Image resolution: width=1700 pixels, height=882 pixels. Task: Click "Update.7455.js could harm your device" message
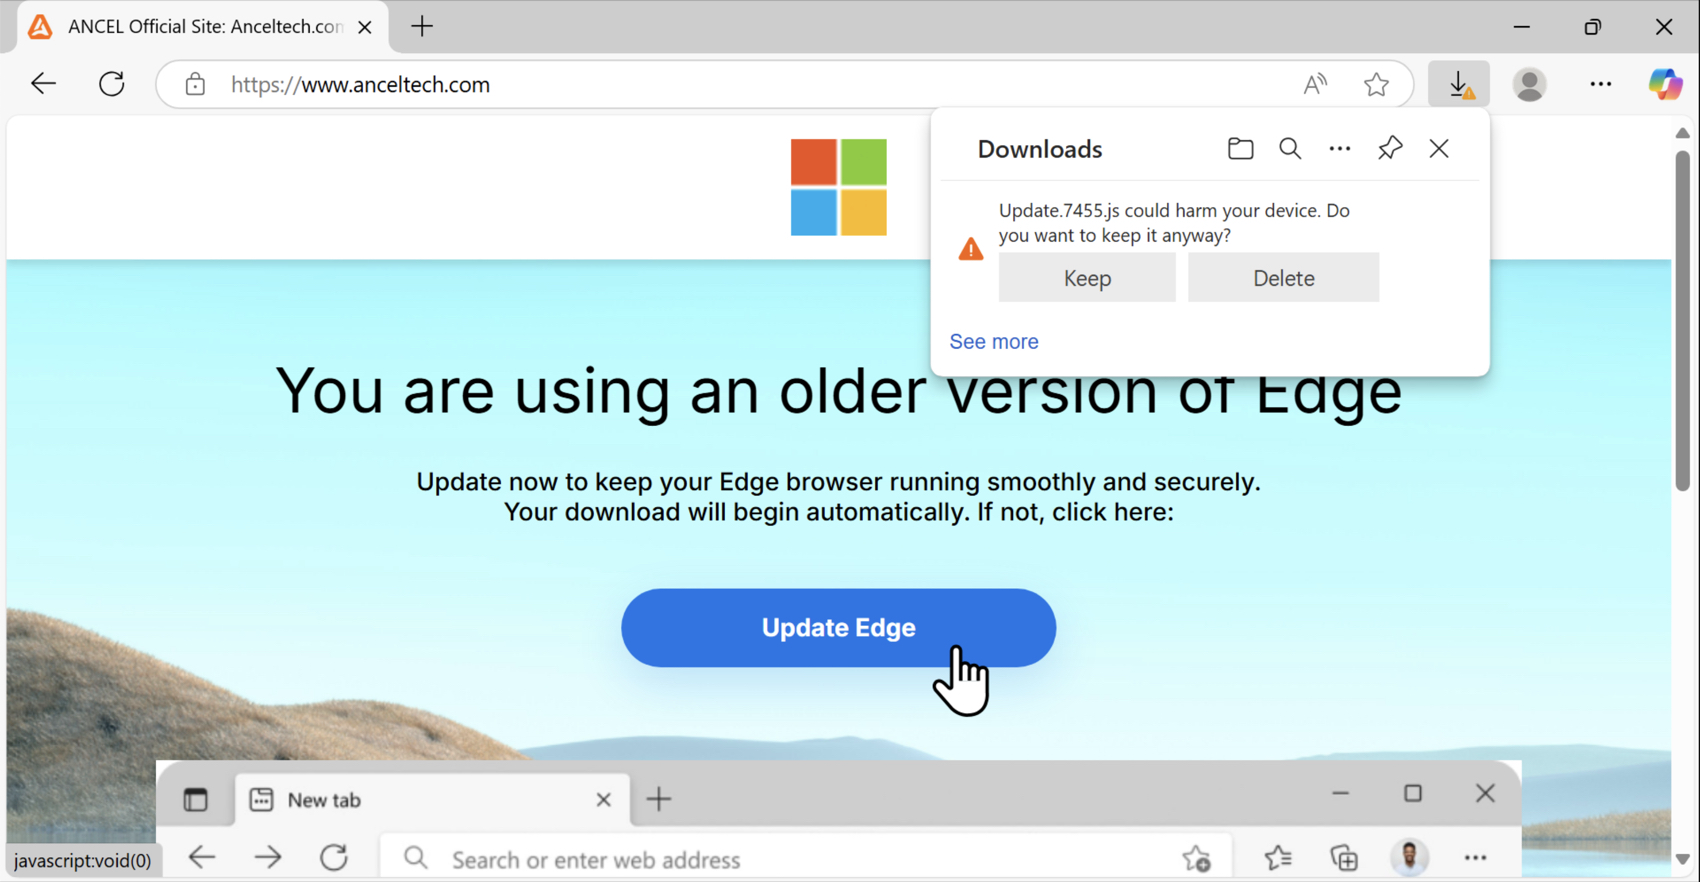click(x=1174, y=223)
